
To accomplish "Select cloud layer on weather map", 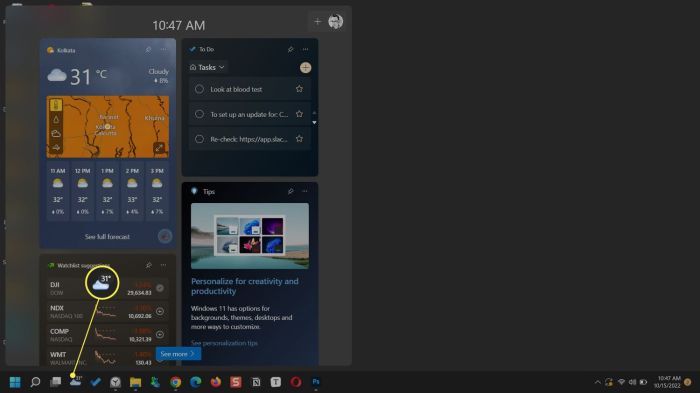I will (56, 134).
